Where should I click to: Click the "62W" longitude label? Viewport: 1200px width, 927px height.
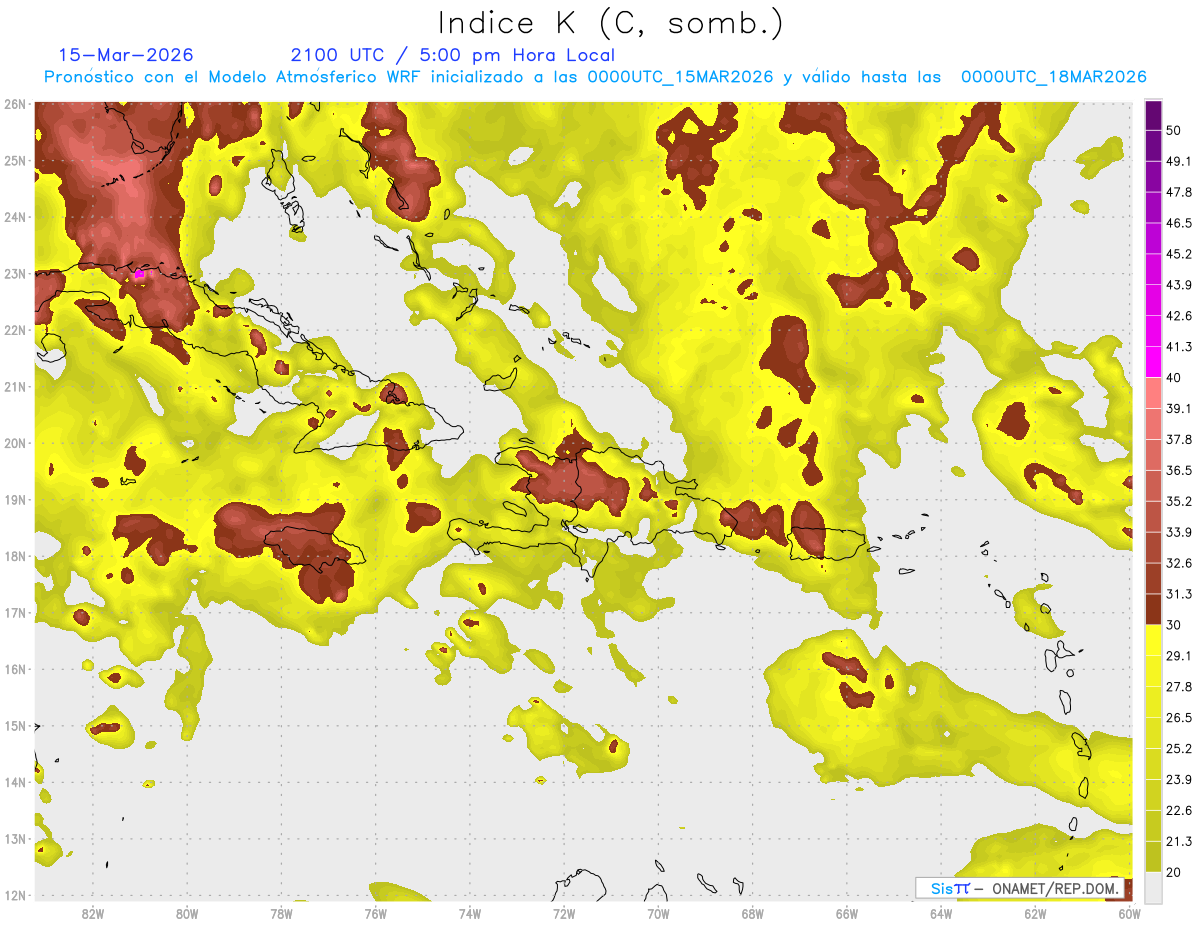[1035, 913]
